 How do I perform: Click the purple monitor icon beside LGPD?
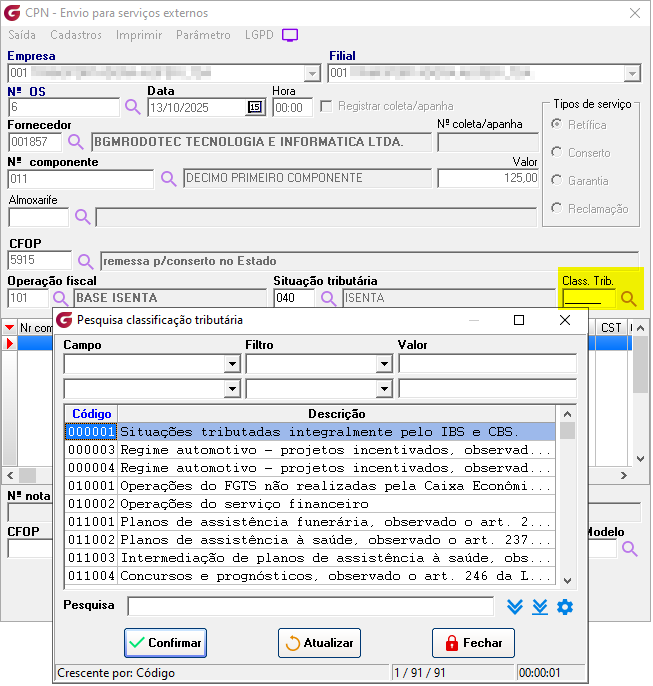(290, 35)
